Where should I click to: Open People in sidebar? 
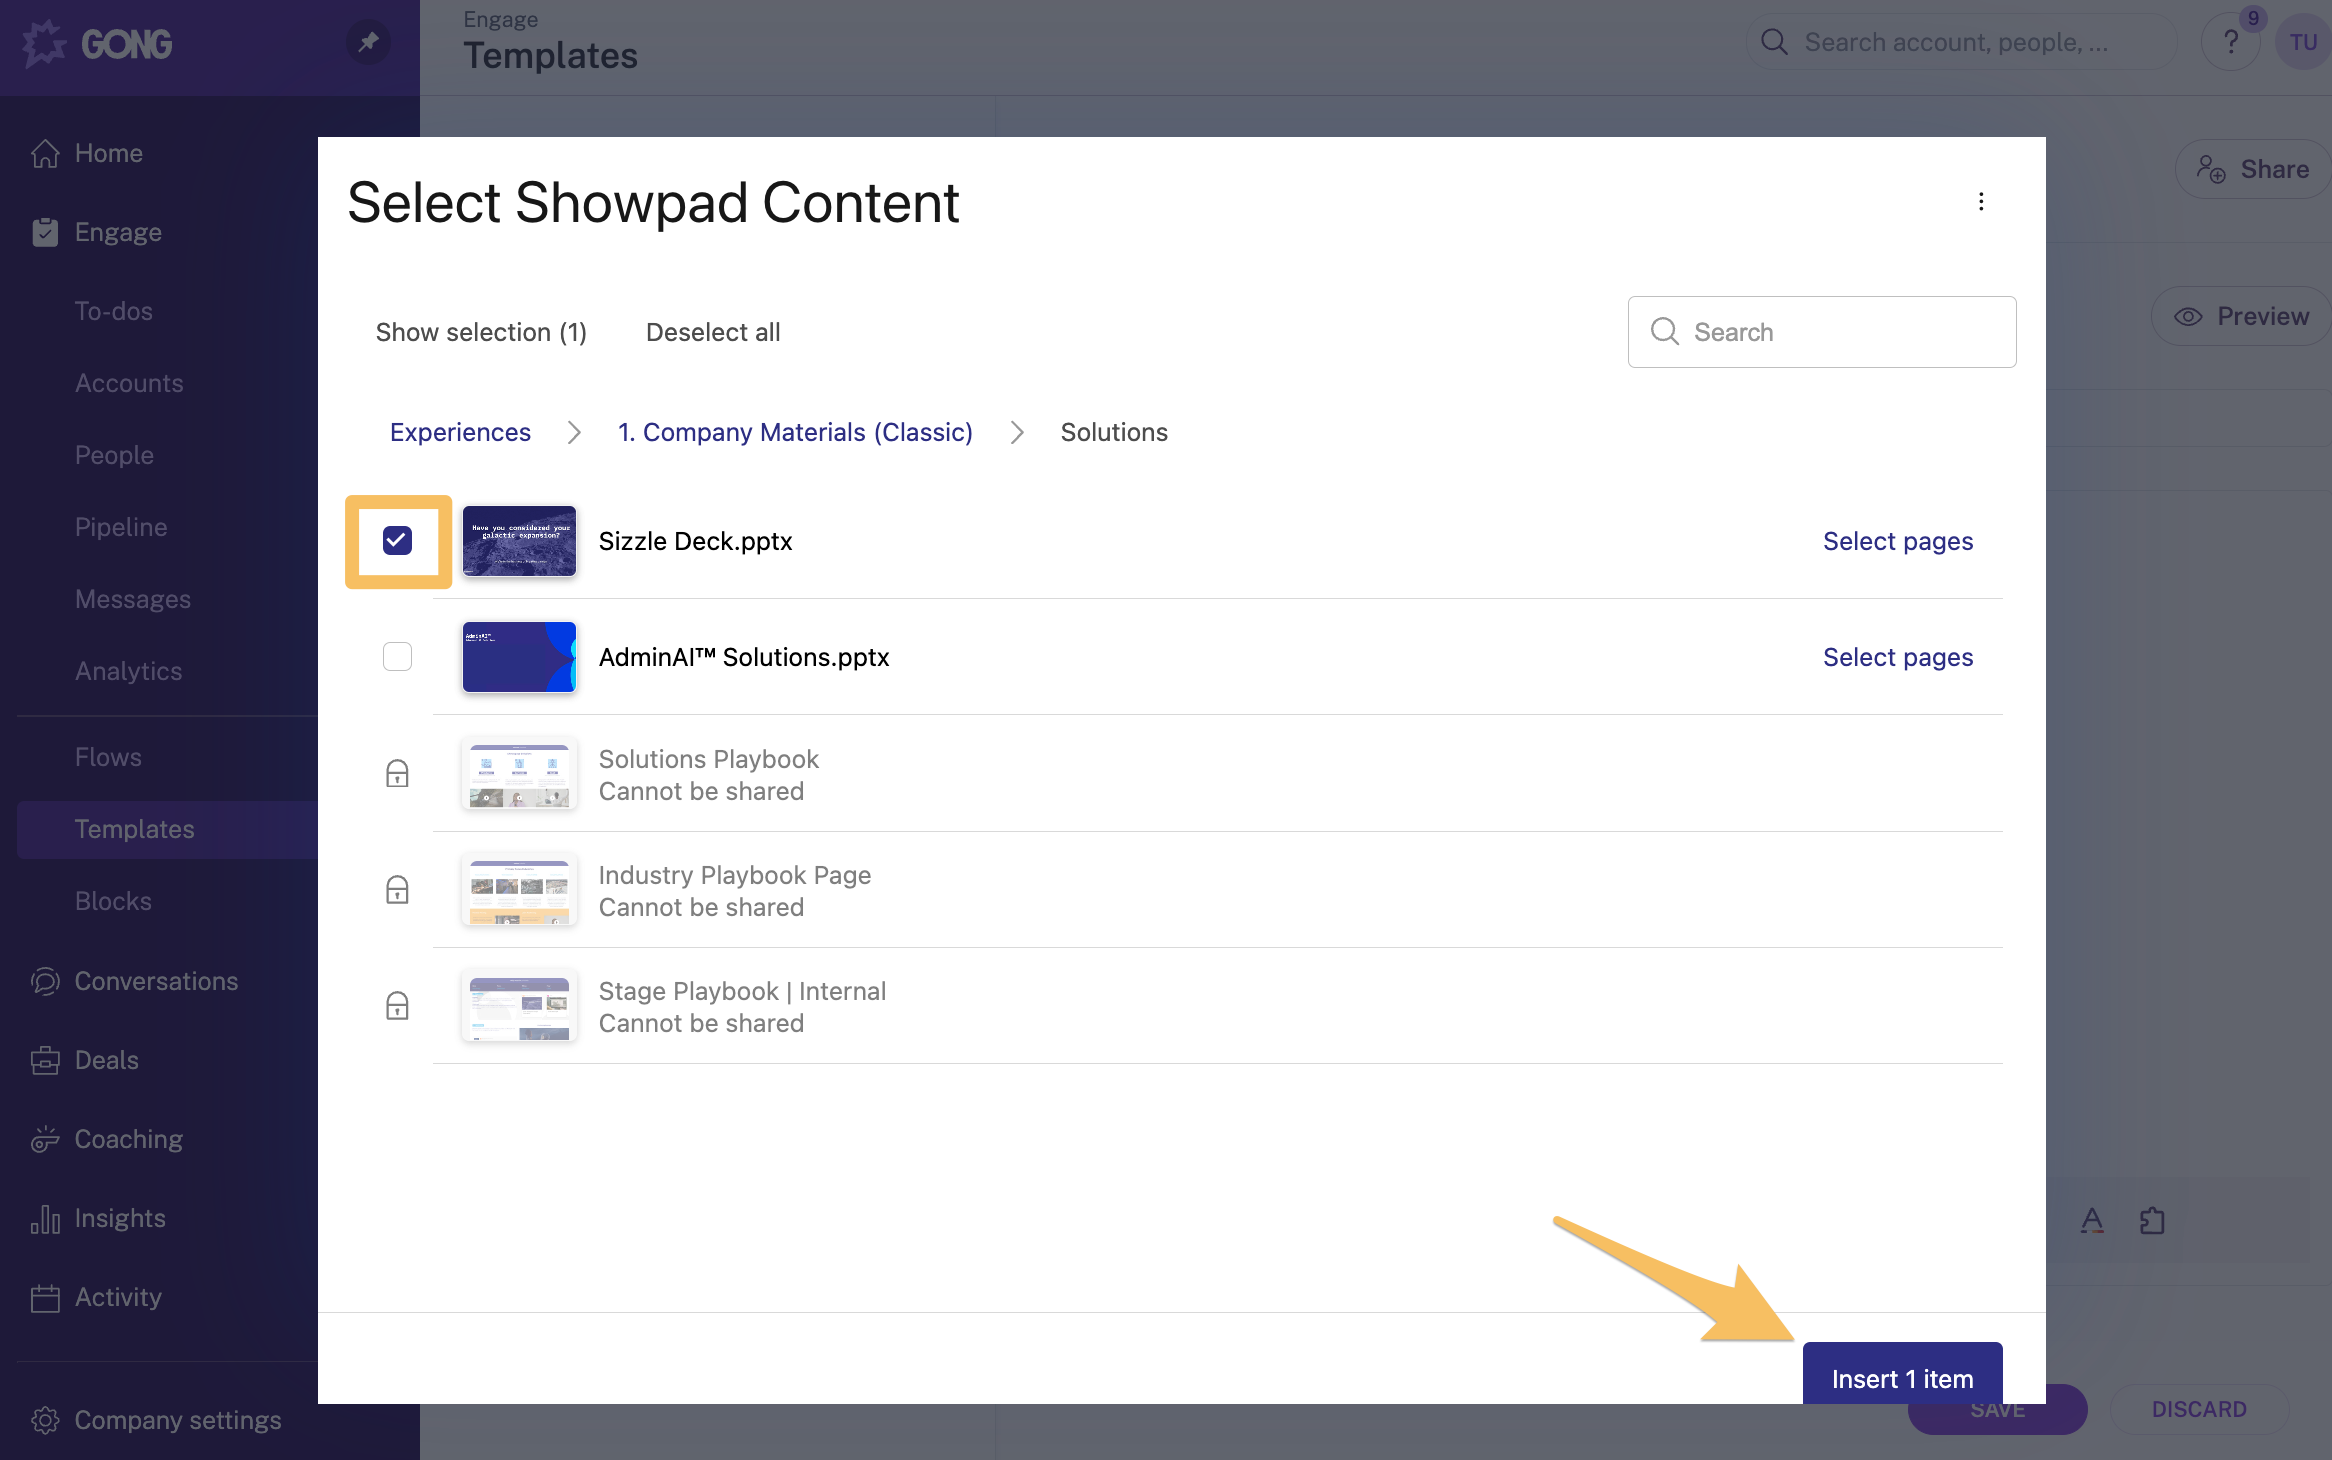[x=114, y=455]
